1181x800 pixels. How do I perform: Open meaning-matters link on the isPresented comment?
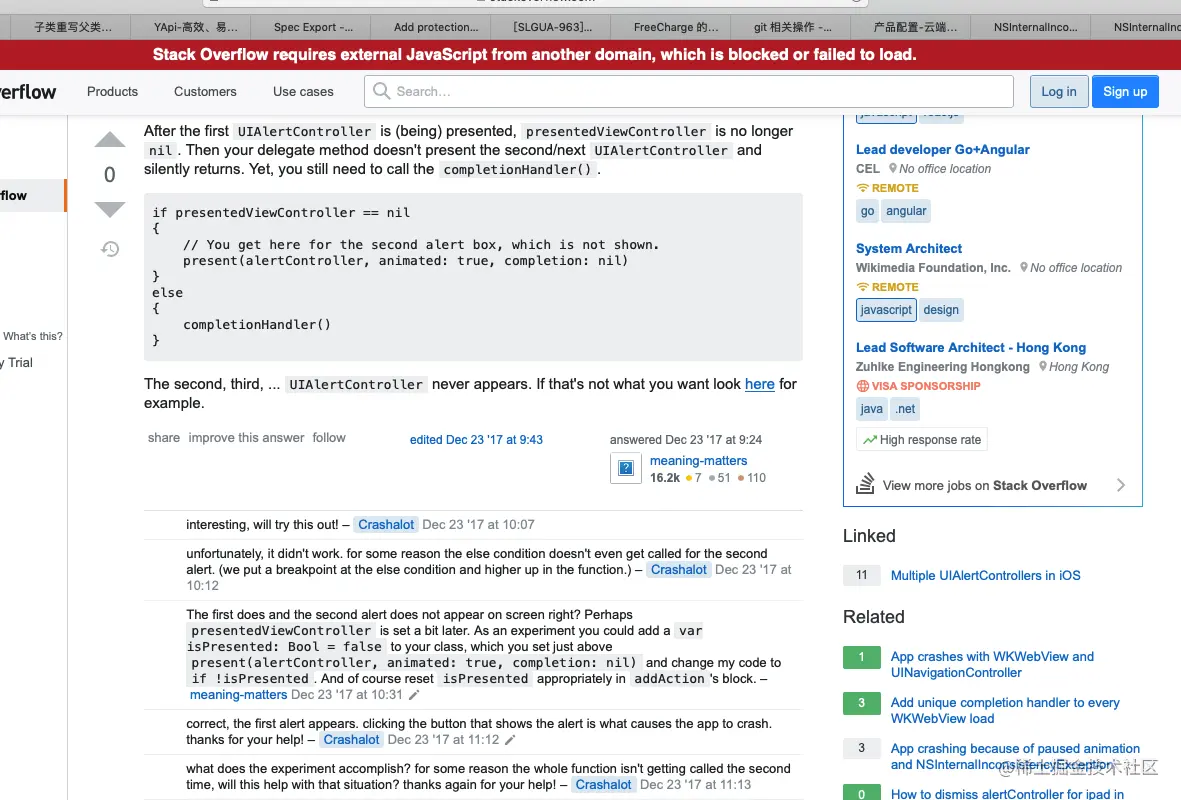[x=238, y=695]
